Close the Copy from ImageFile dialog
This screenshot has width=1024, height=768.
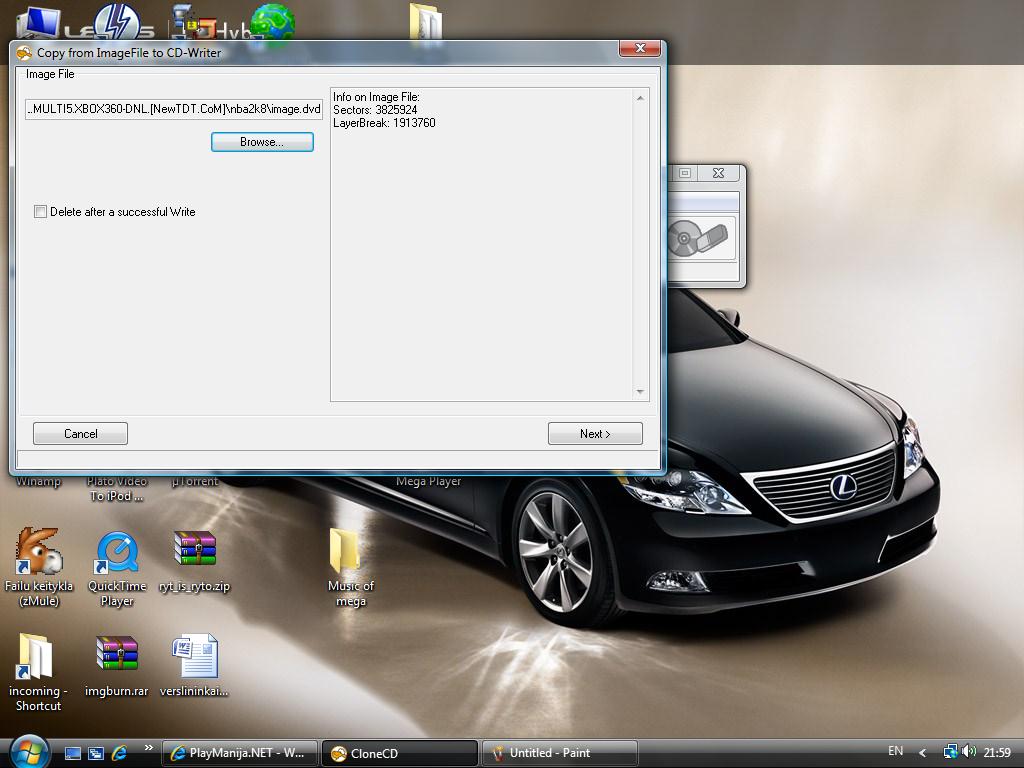coord(639,48)
